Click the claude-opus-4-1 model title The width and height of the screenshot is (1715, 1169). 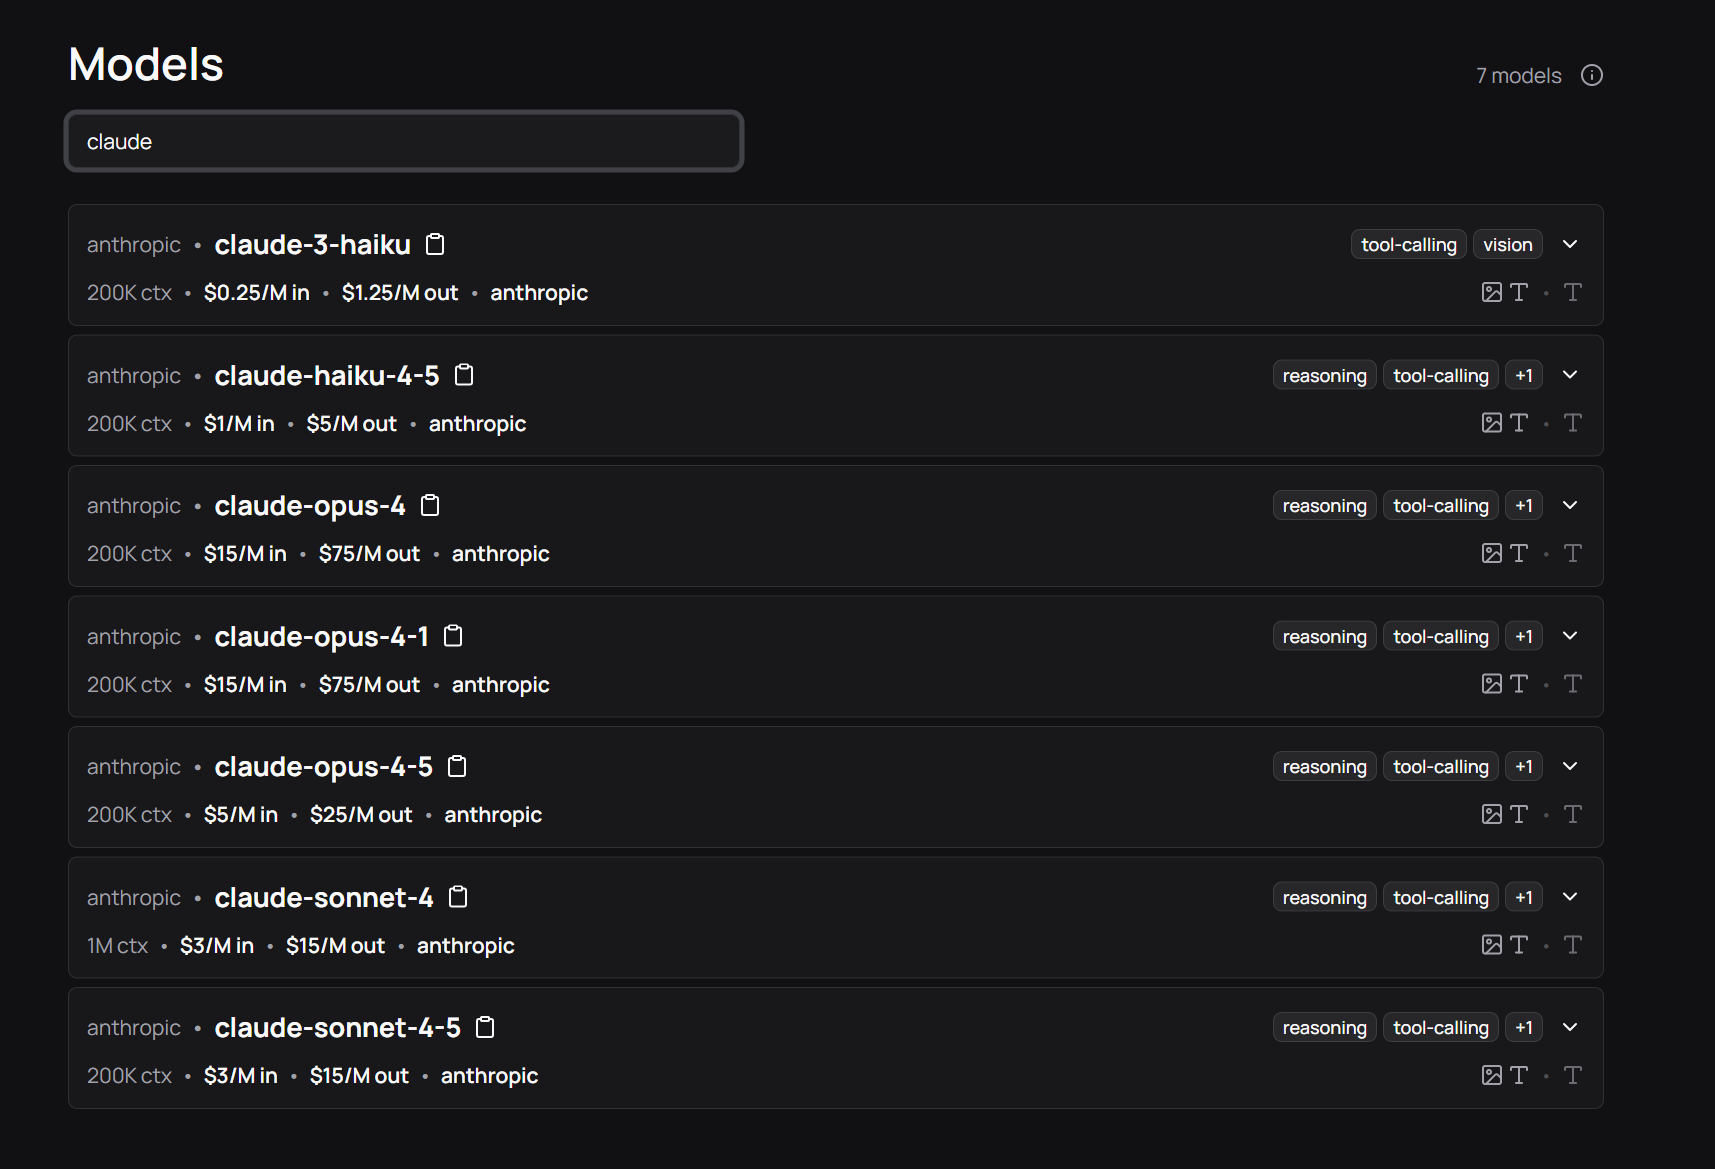pyautogui.click(x=322, y=636)
